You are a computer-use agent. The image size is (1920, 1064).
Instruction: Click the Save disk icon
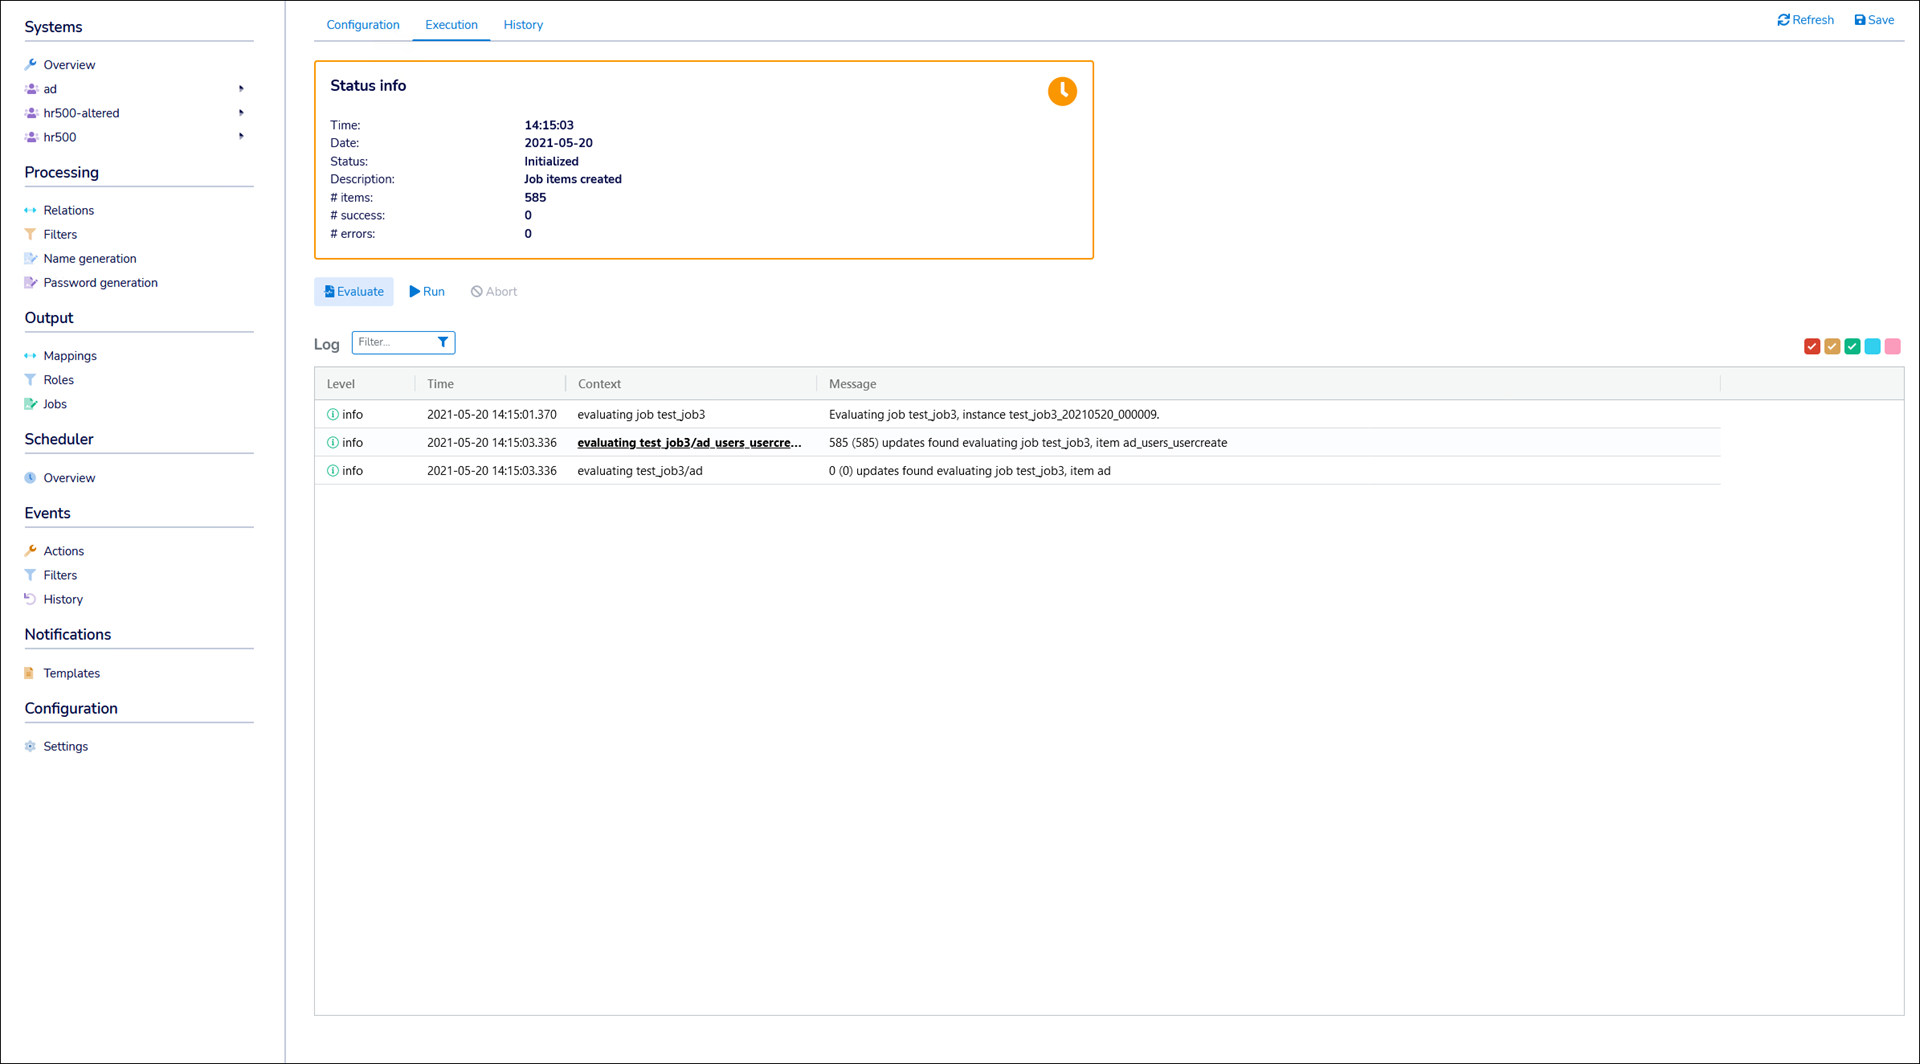point(1860,20)
